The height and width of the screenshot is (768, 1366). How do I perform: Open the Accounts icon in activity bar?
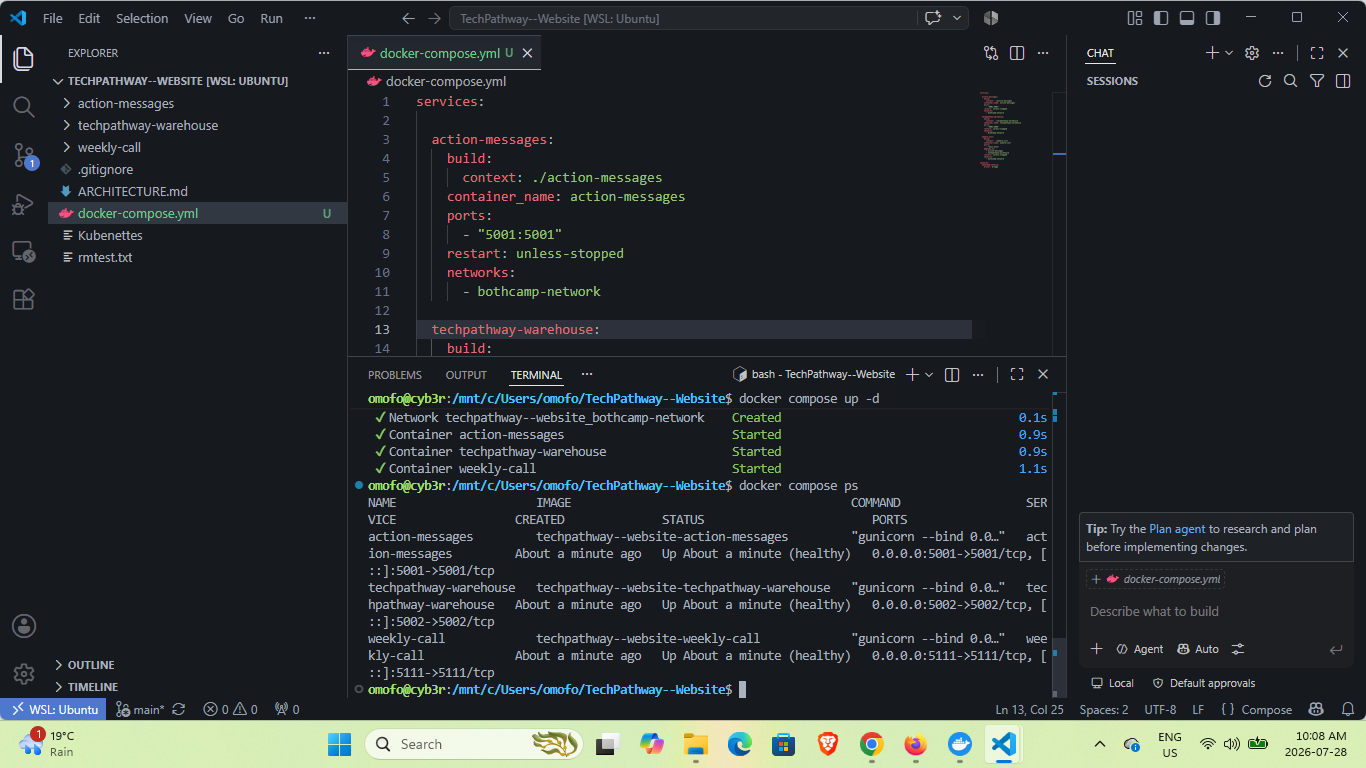click(x=24, y=626)
